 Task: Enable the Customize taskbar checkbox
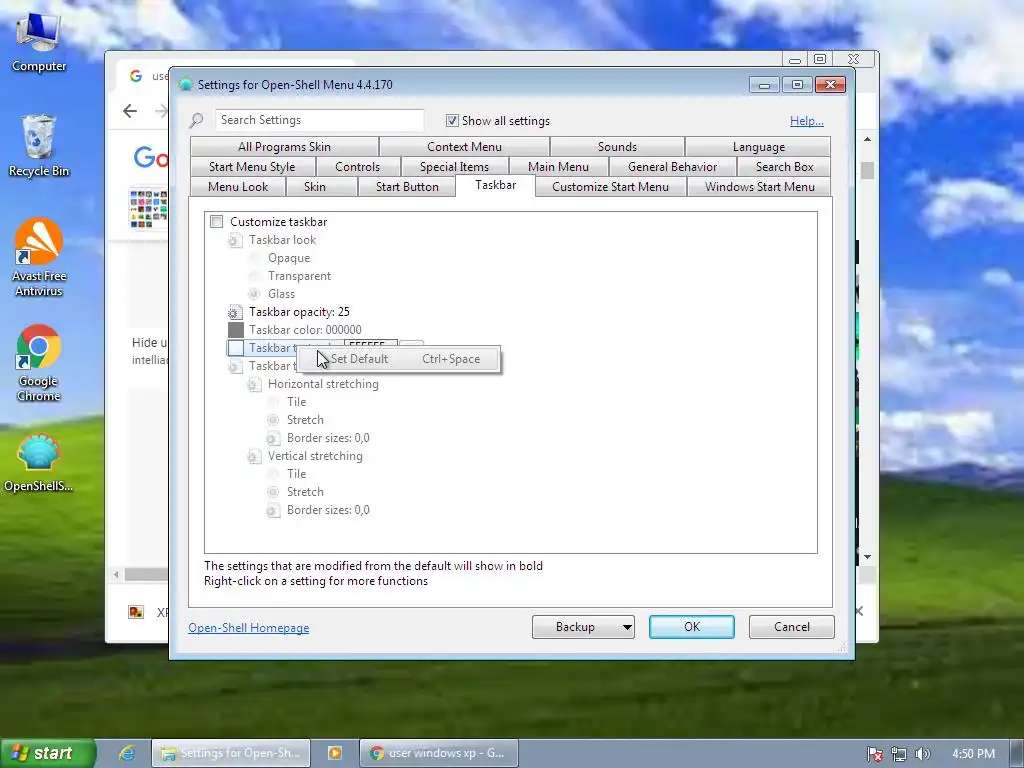tap(217, 222)
